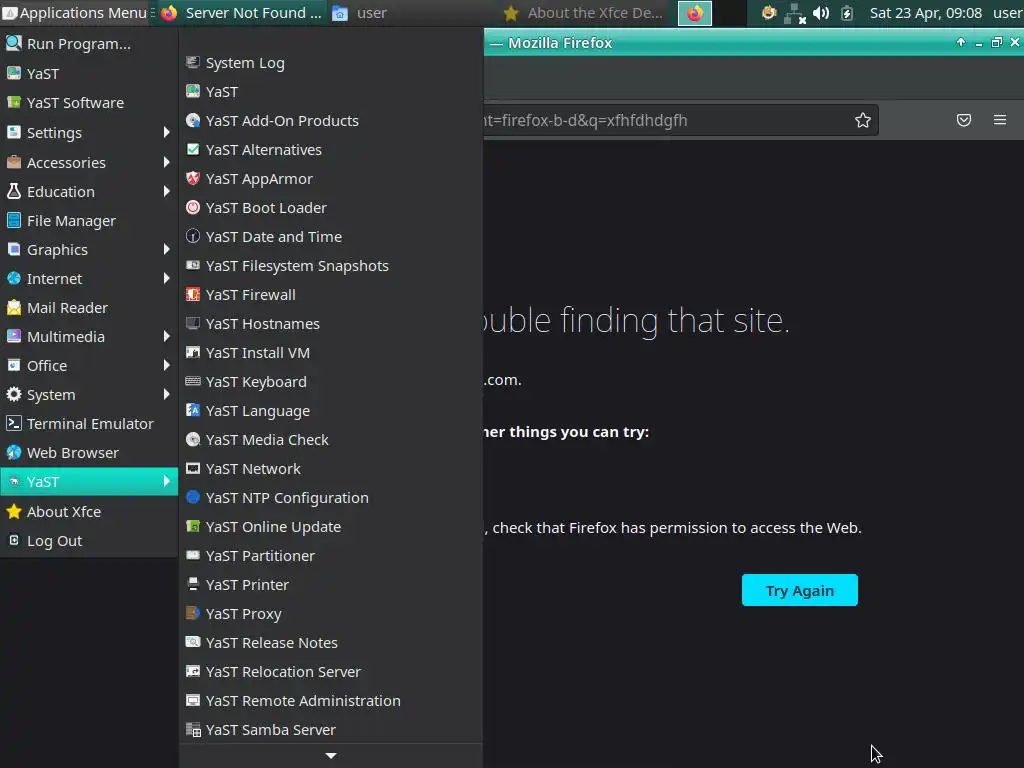Launch Web Browser from the menu
The height and width of the screenshot is (768, 1024).
click(x=89, y=453)
